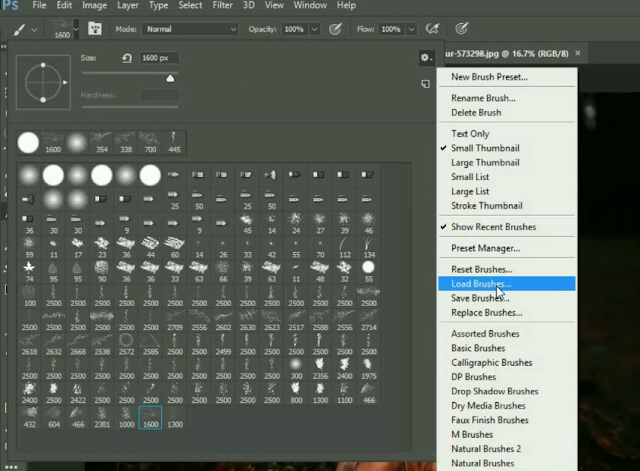Adjust brush angle in roundness preview
Screen dimensions: 640x471
(43, 82)
